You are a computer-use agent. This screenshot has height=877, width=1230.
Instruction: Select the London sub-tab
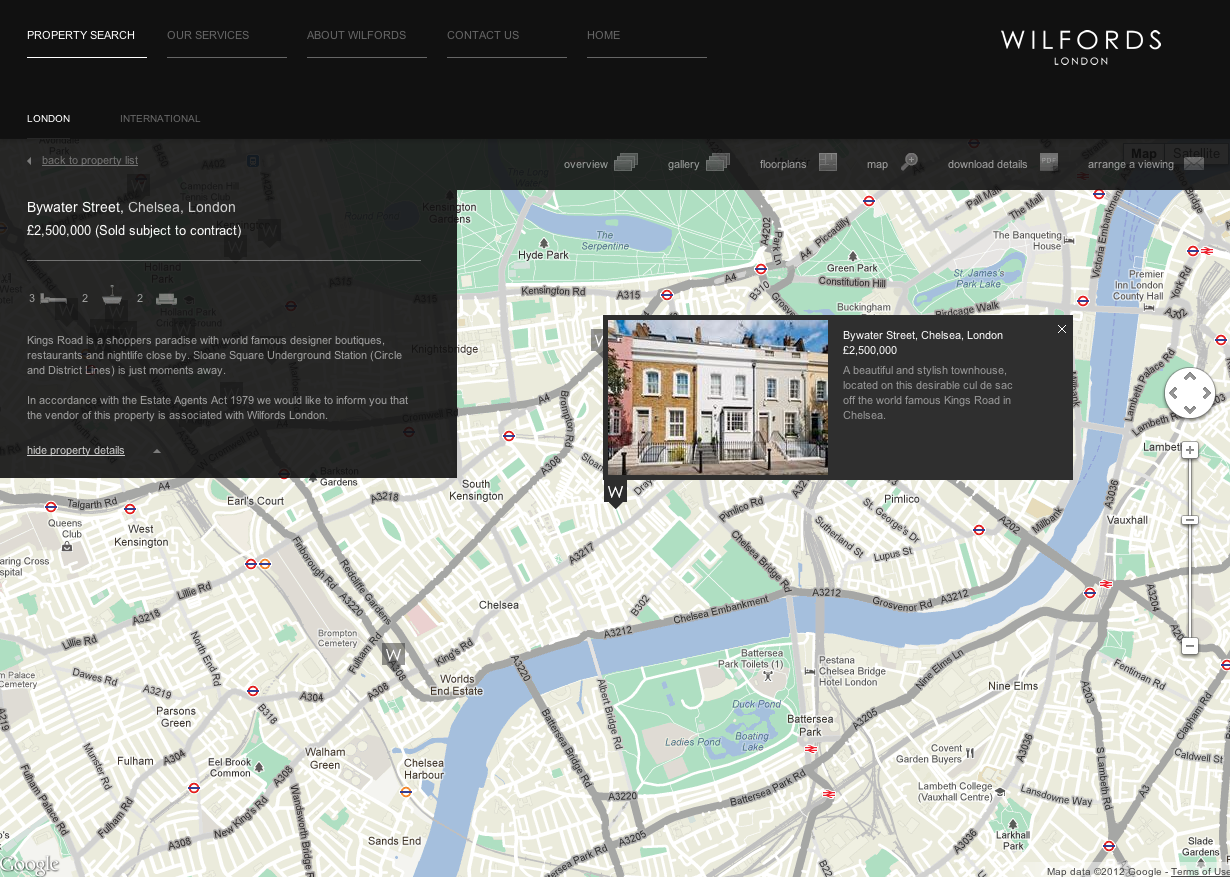49,119
